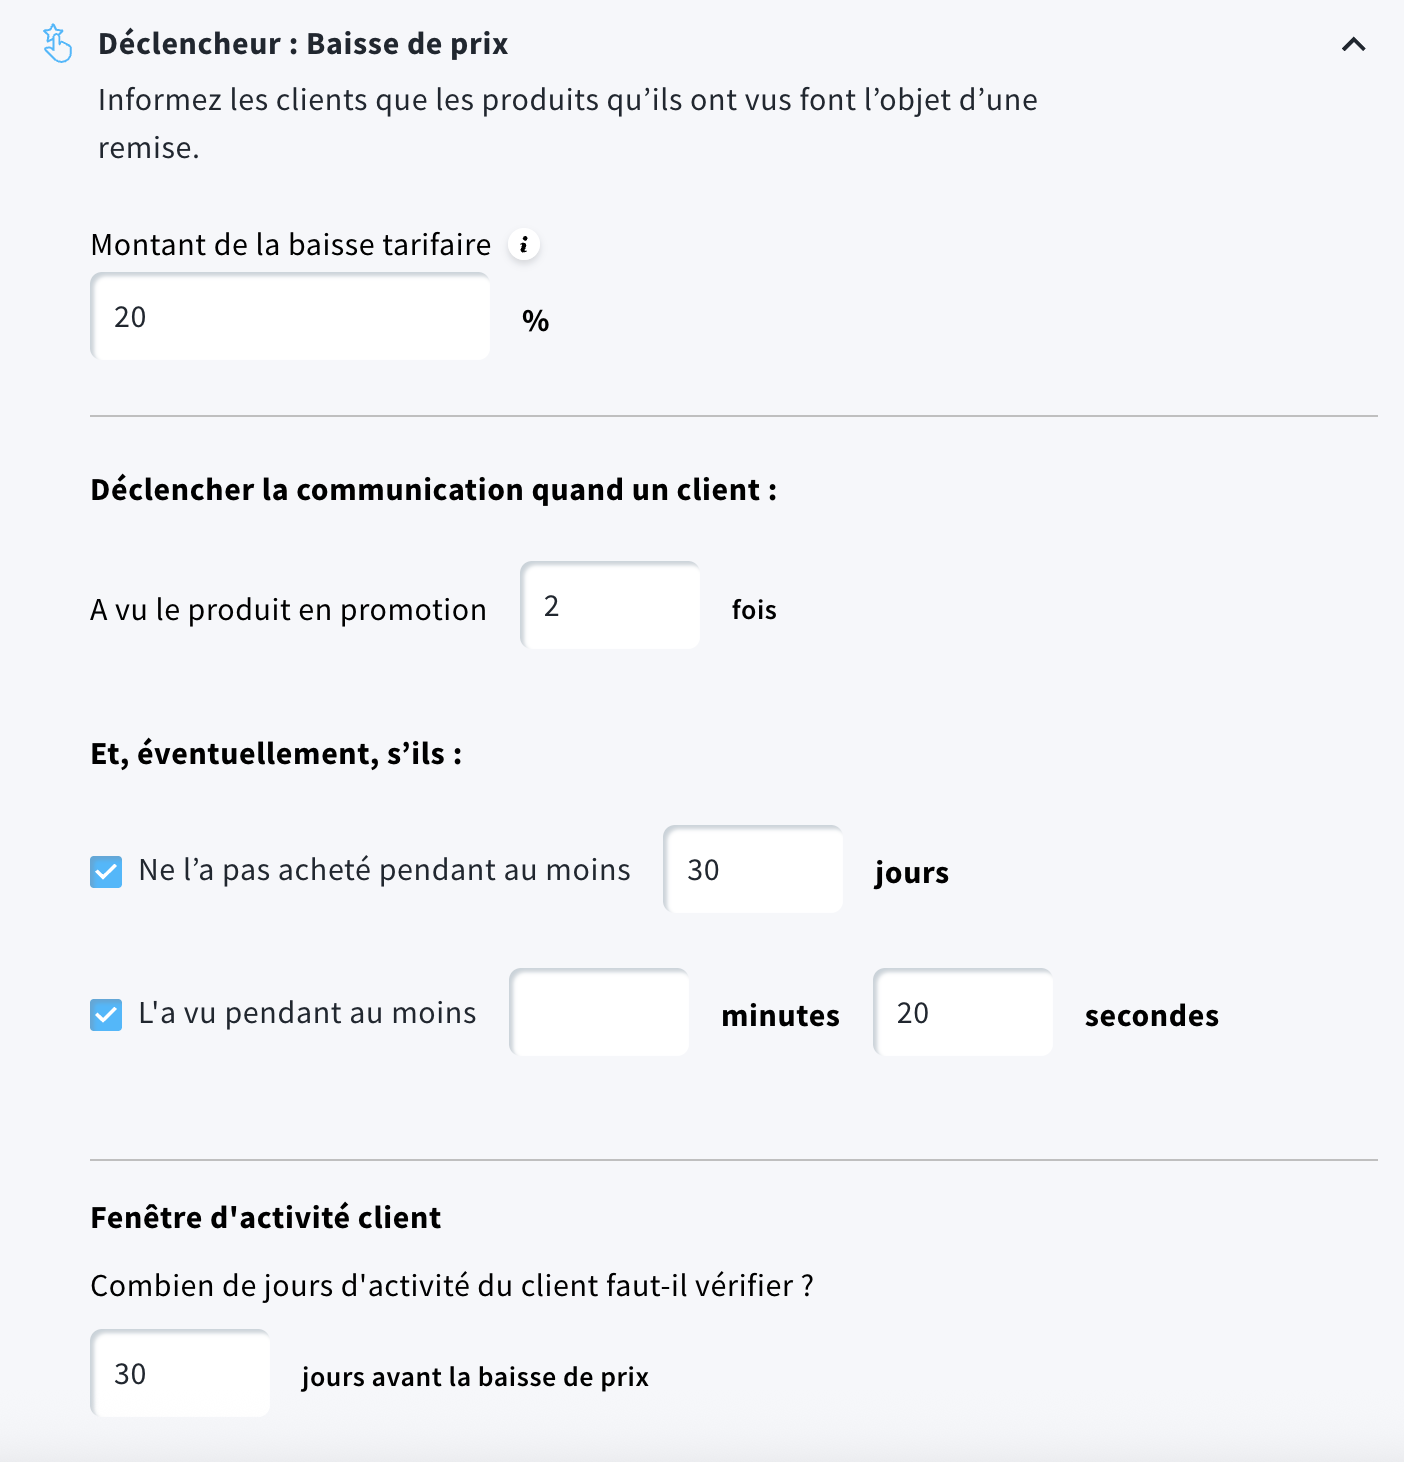Select the 30-day activity window field
Viewport: 1404px width, 1462px height.
click(x=179, y=1373)
